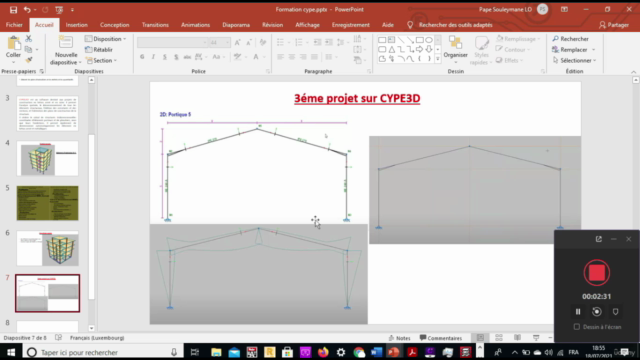
Task: Open Firefox from taskbar
Action: [x=323, y=352]
